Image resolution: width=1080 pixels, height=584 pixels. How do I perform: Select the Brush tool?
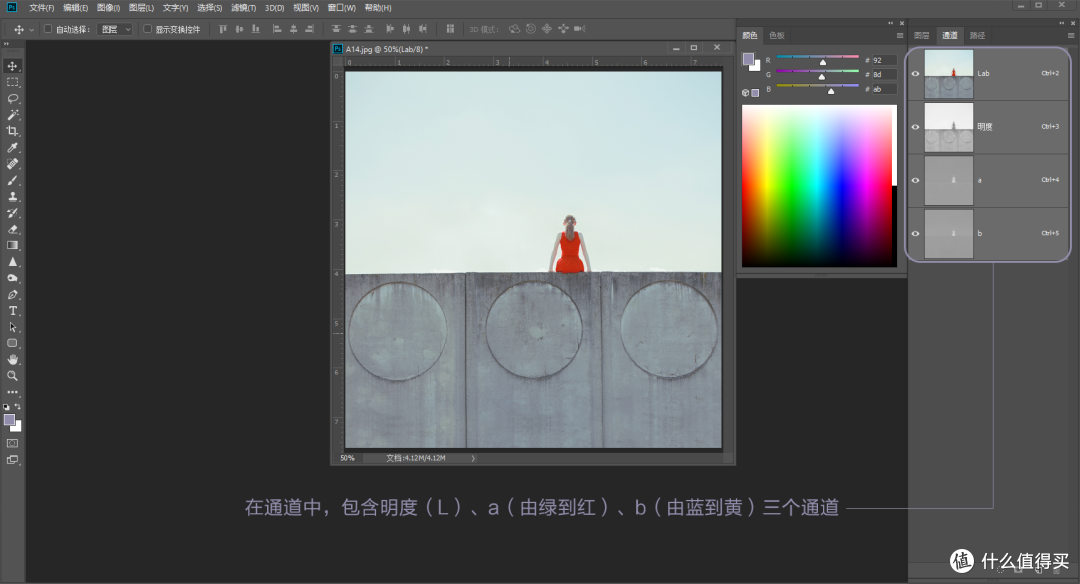13,179
